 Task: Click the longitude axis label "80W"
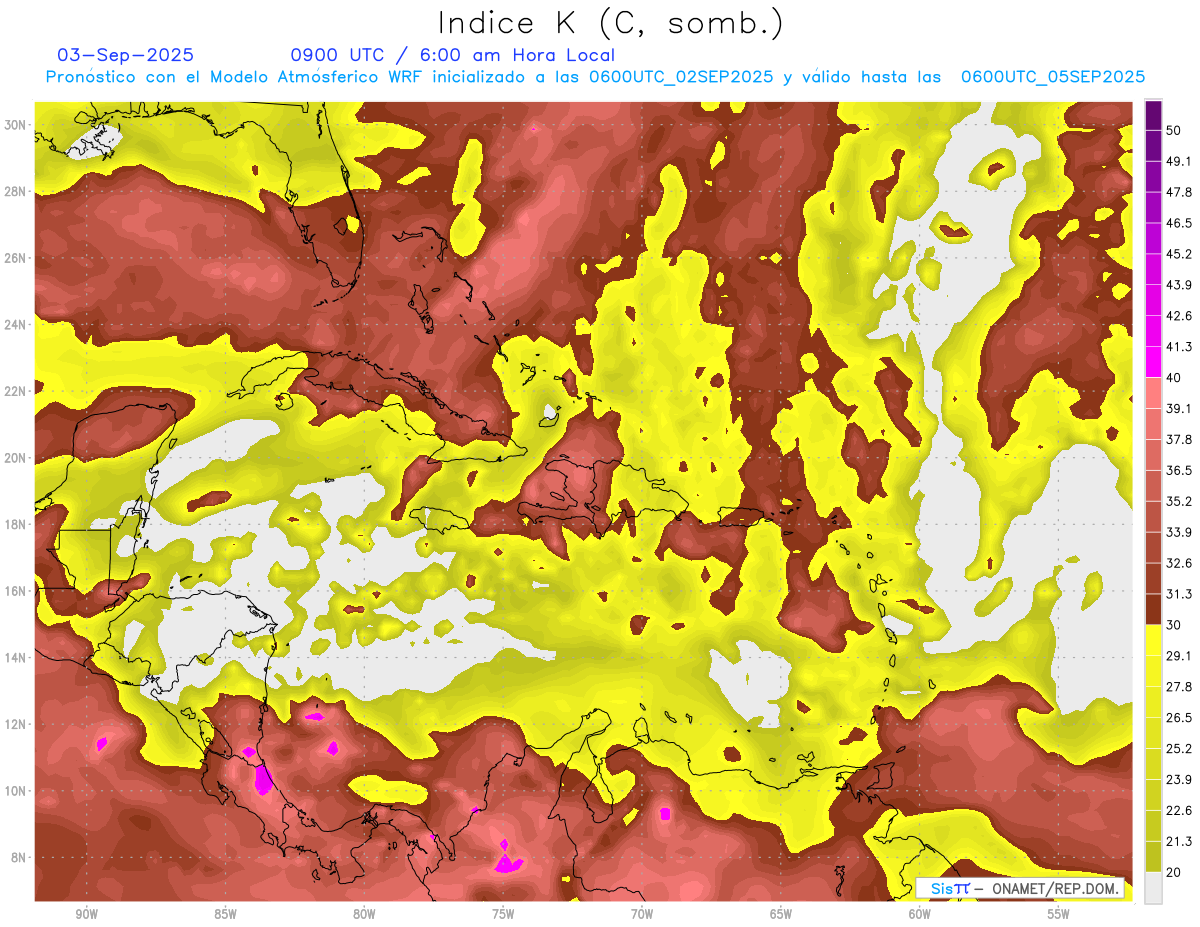pyautogui.click(x=364, y=914)
